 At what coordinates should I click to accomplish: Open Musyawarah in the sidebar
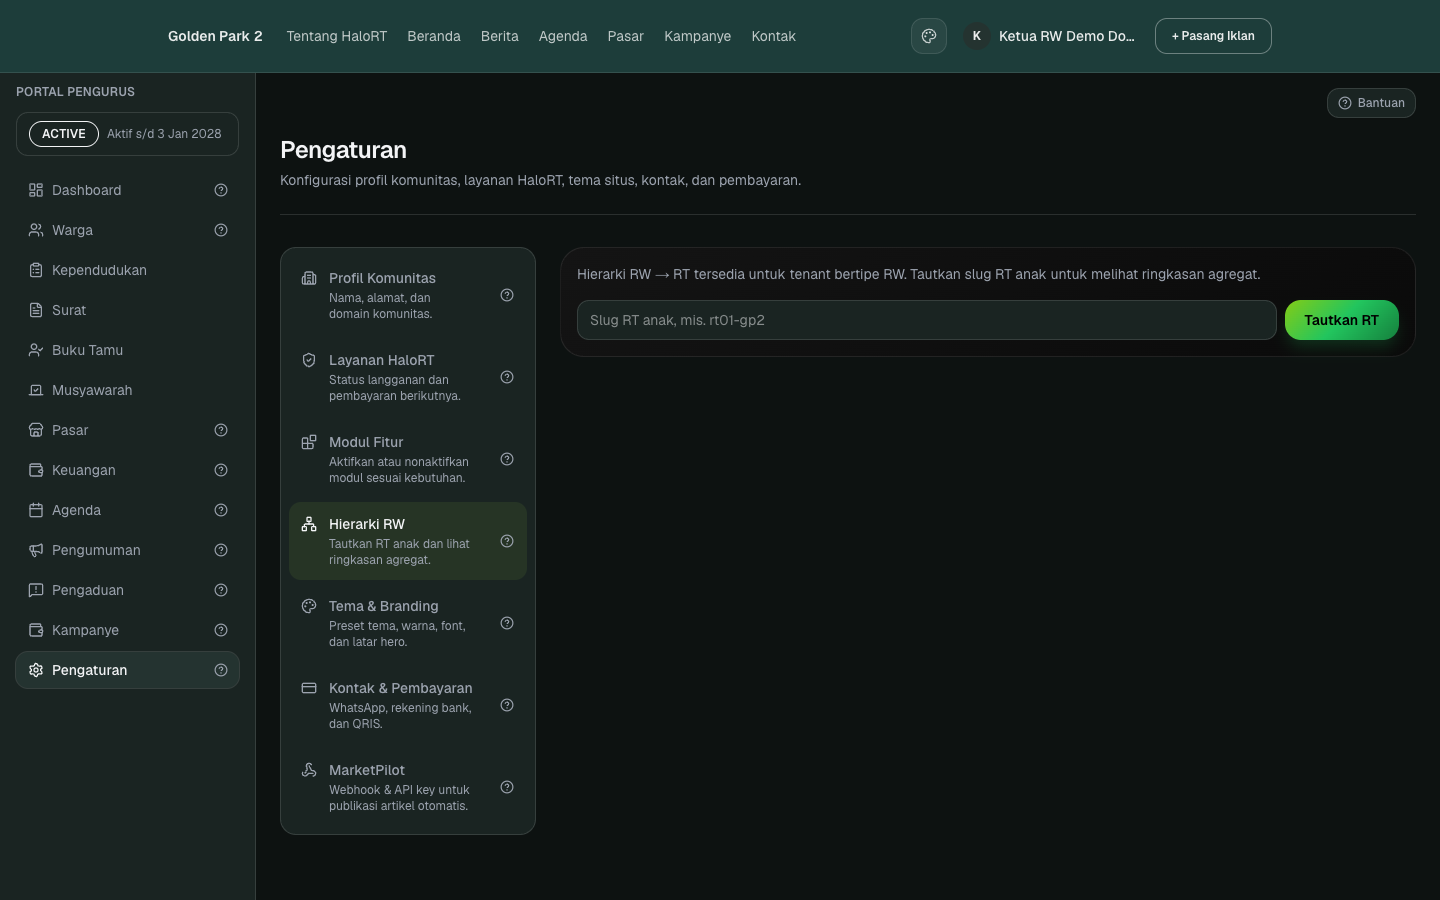(127, 390)
